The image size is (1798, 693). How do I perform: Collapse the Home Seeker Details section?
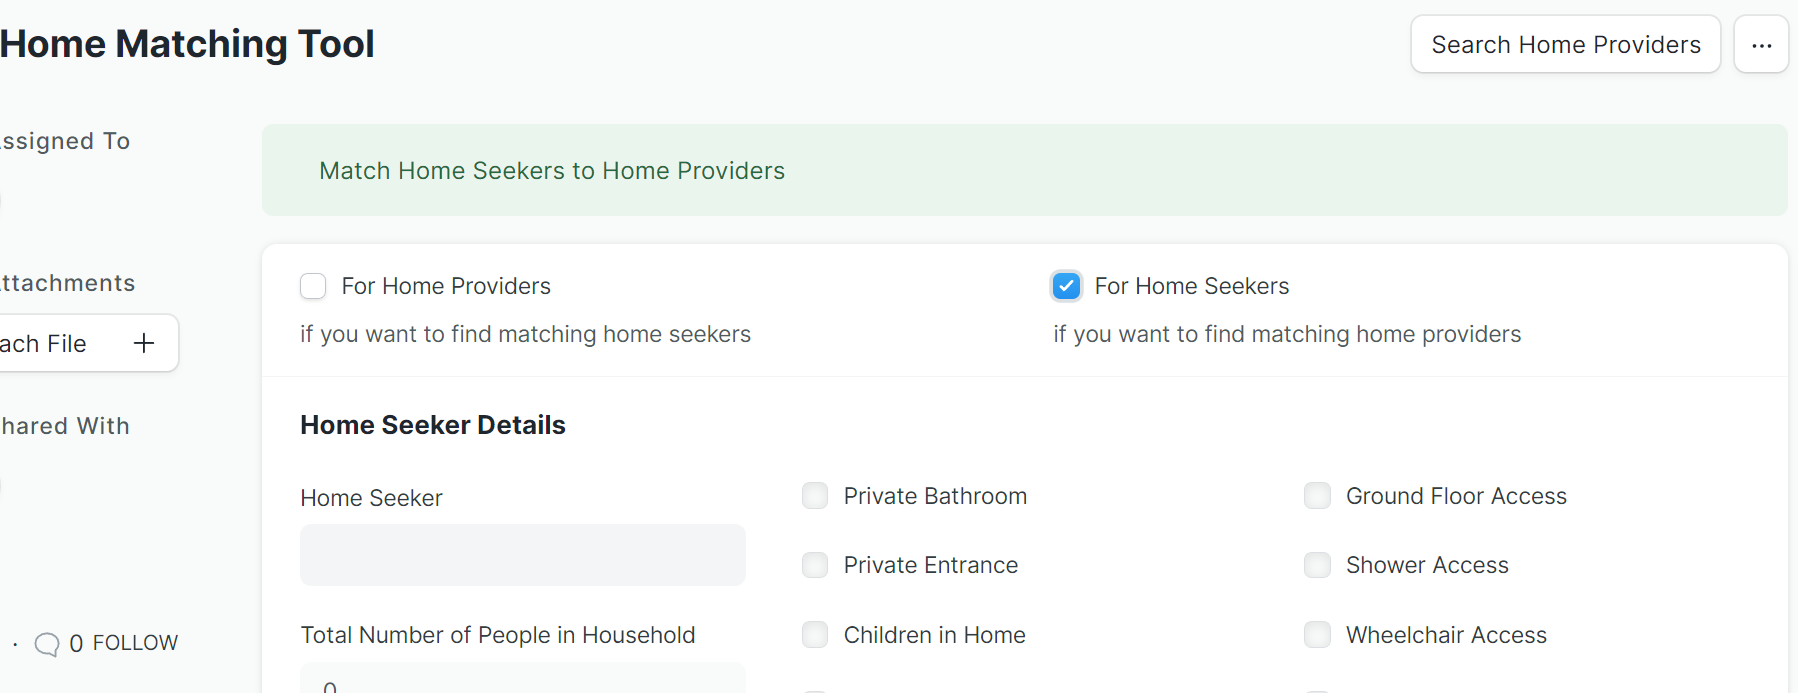coord(433,425)
